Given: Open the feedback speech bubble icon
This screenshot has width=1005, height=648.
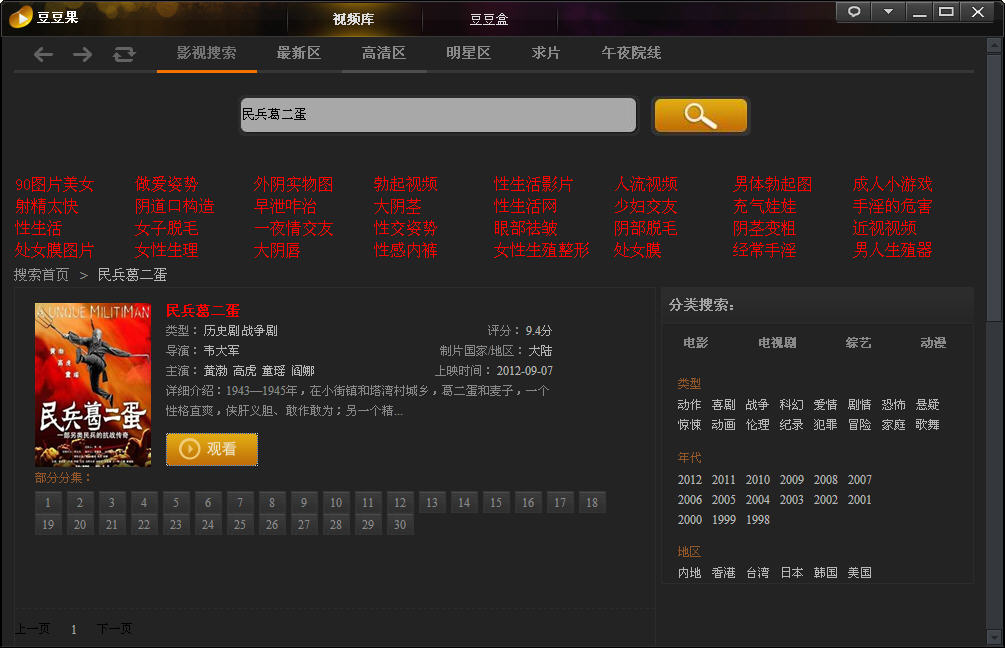Looking at the screenshot, I should click(x=853, y=12).
